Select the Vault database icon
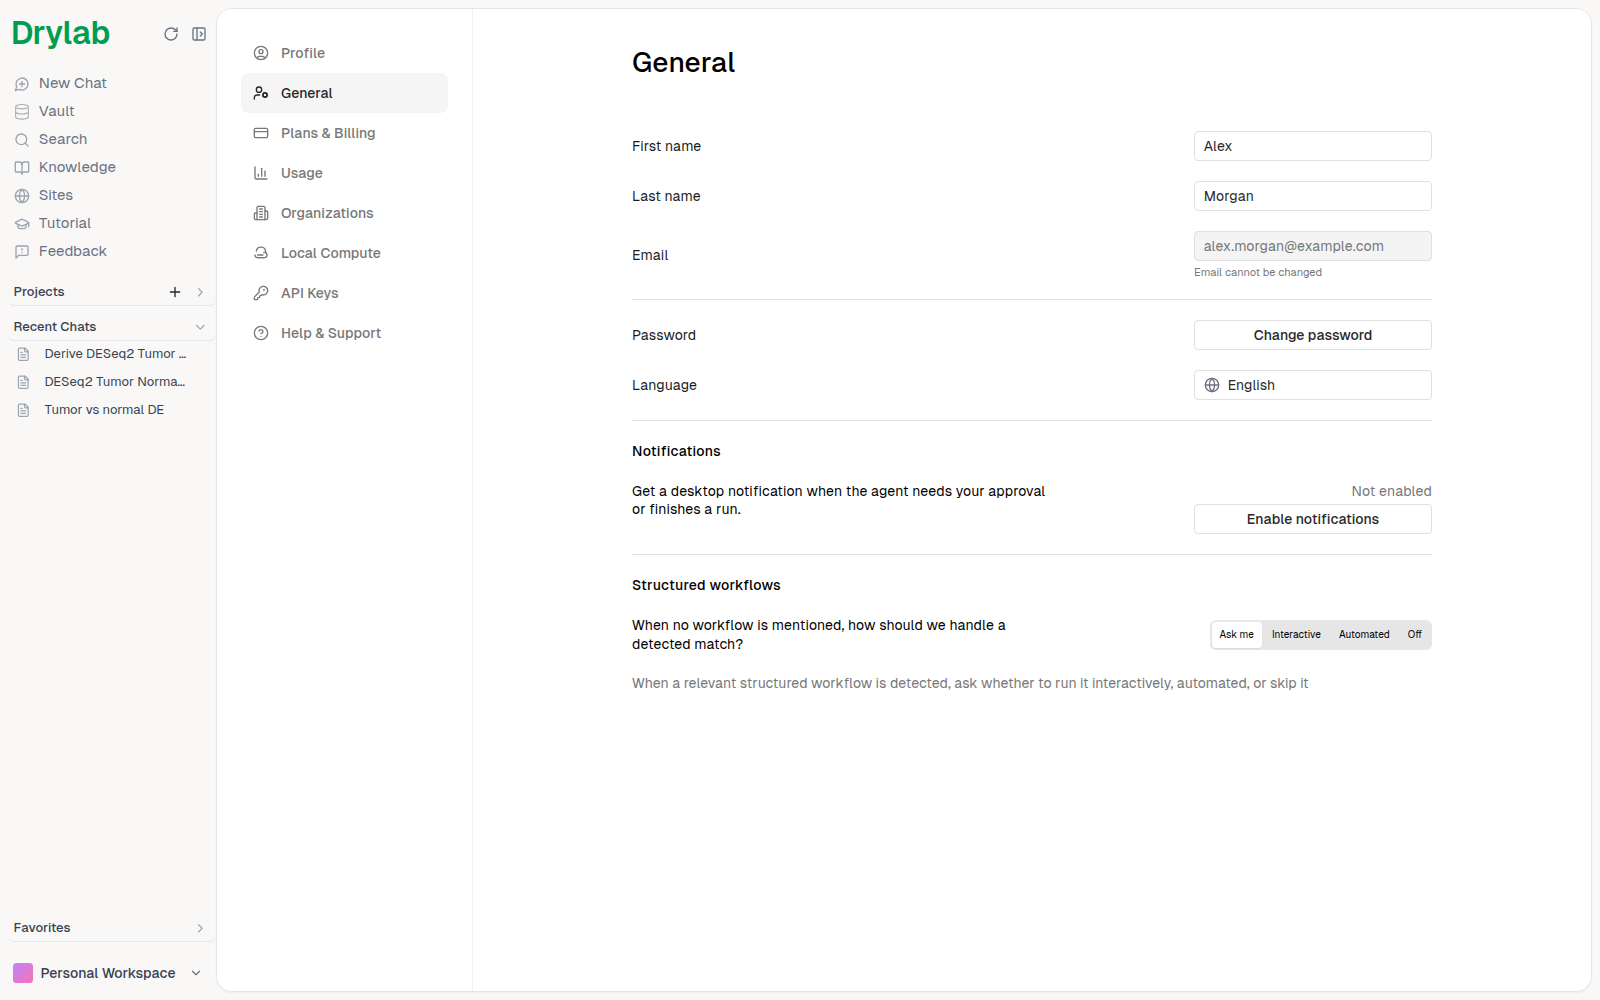Viewport: 1600px width, 1000px height. (22, 112)
